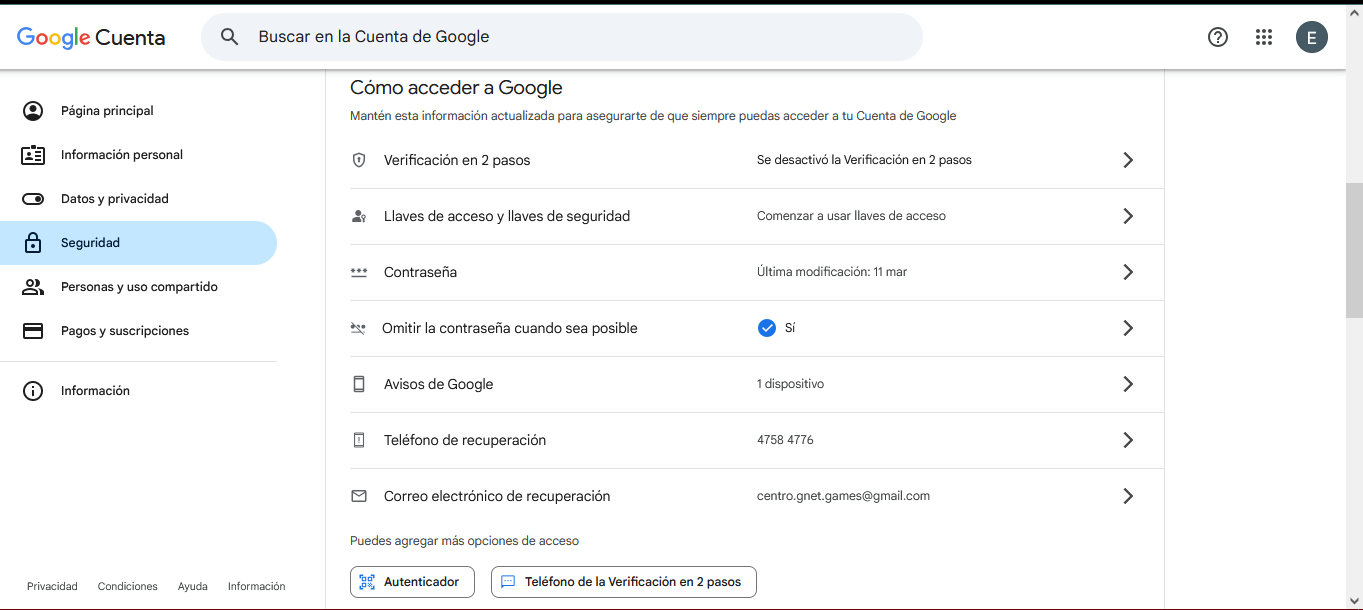
Task: Go to Datos y privacidad
Action: click(114, 199)
